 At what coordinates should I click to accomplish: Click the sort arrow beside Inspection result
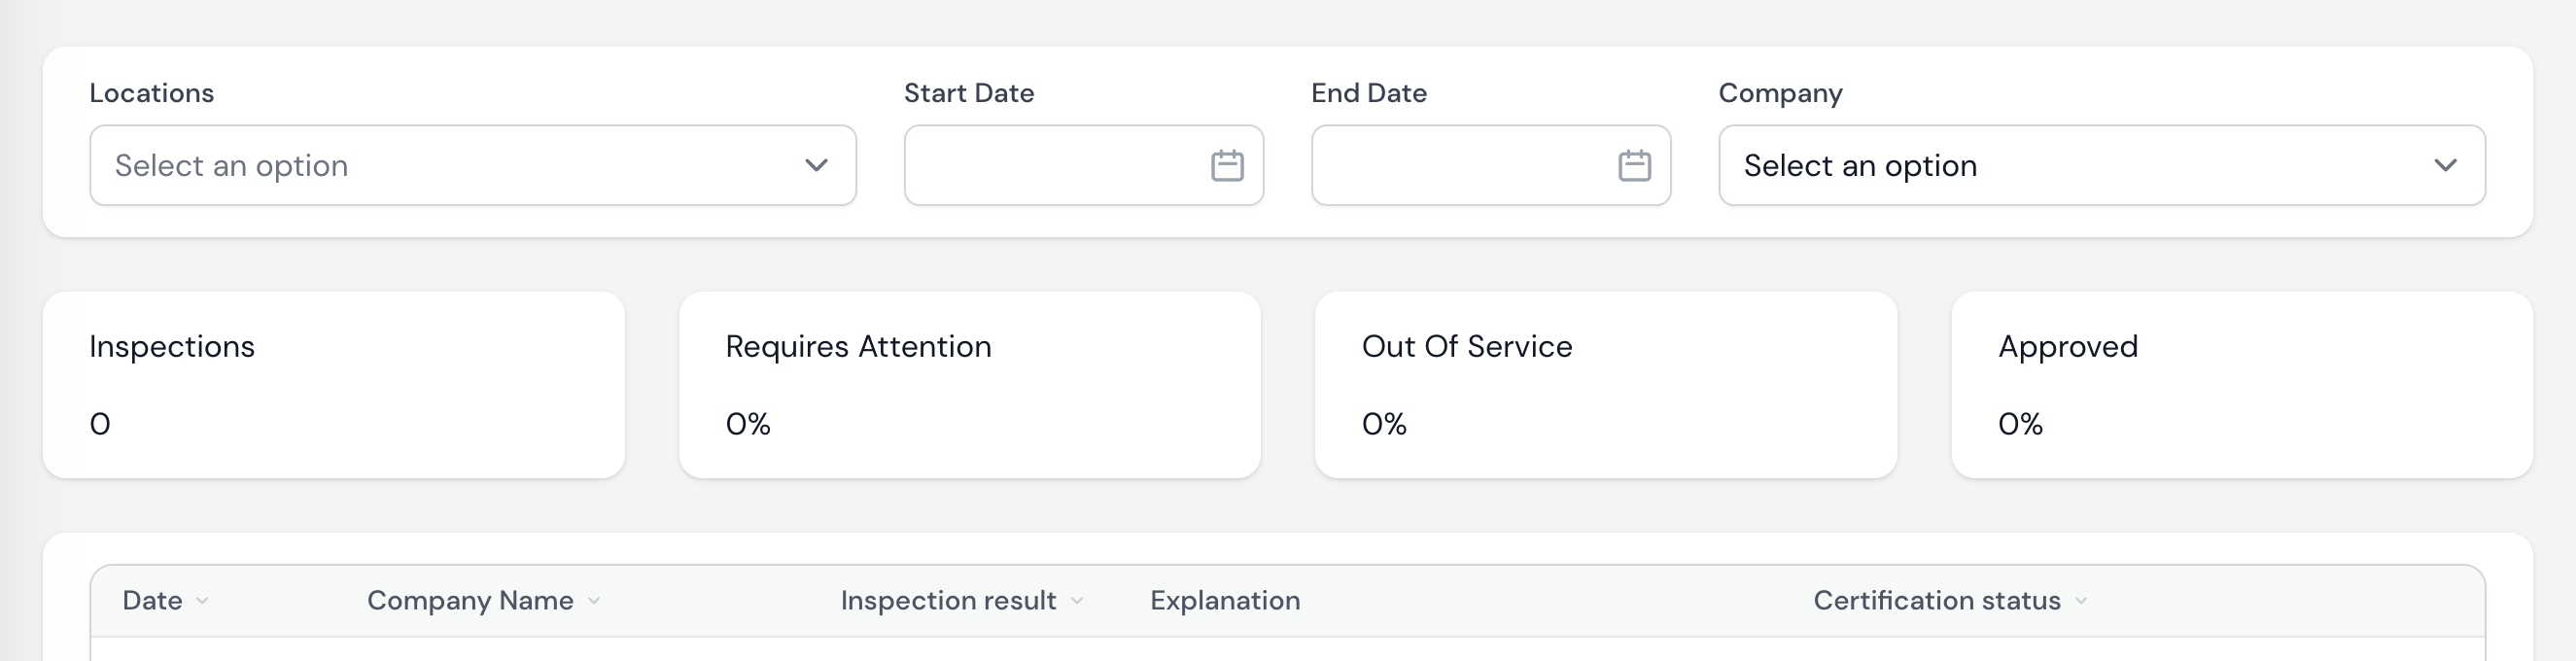point(1077,601)
